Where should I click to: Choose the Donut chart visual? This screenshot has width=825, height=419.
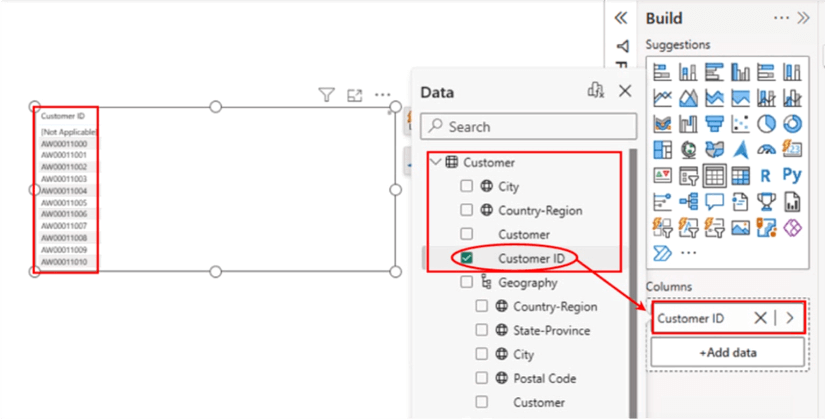coord(792,124)
